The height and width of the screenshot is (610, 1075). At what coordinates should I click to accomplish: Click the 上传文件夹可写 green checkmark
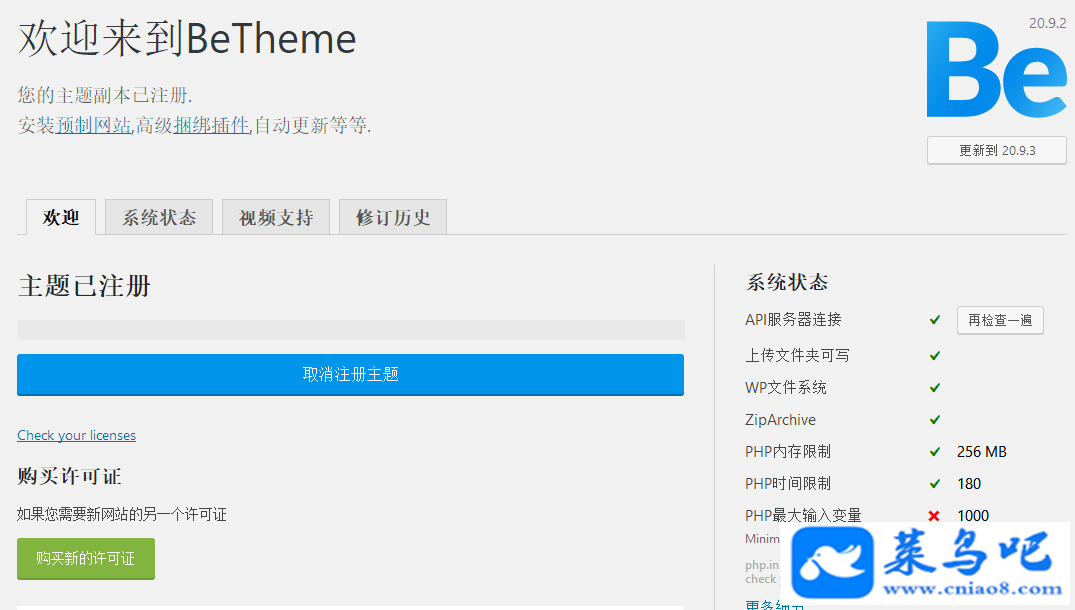[934, 356]
